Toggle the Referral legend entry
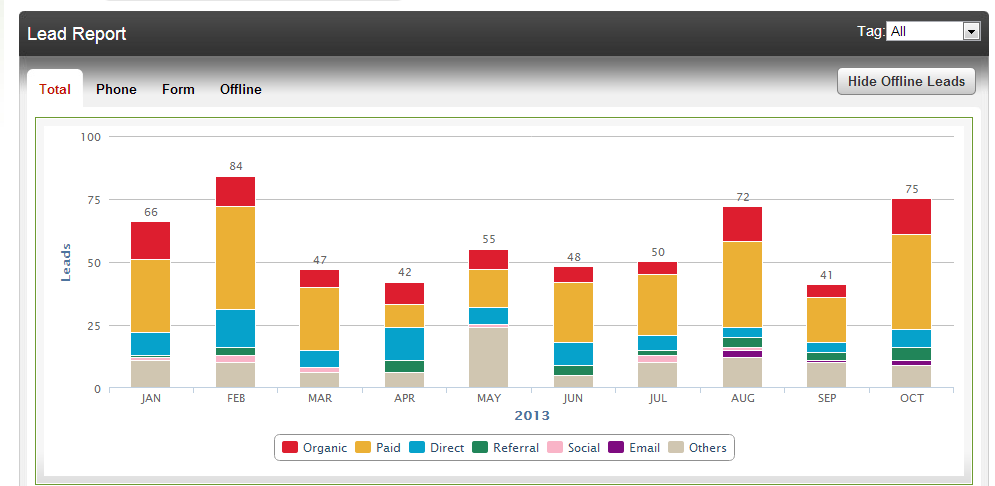Screen dimensions: 995x486 point(506,447)
